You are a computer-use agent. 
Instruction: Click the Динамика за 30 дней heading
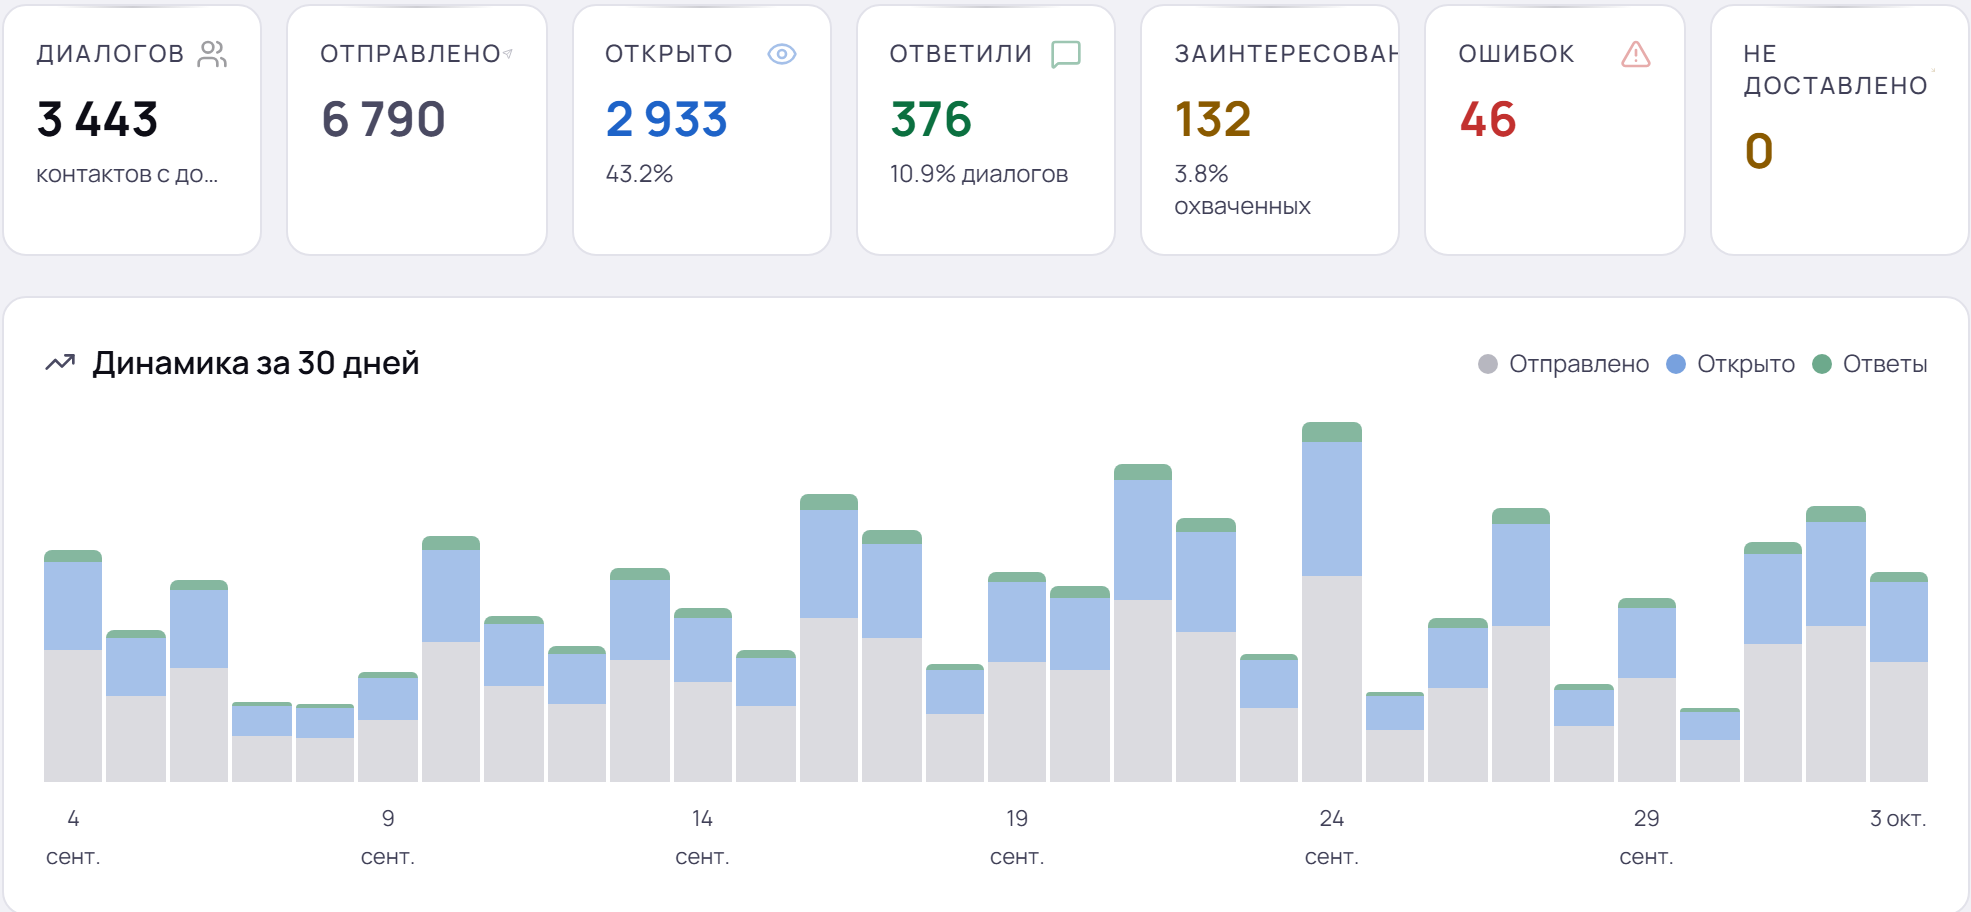(x=256, y=363)
